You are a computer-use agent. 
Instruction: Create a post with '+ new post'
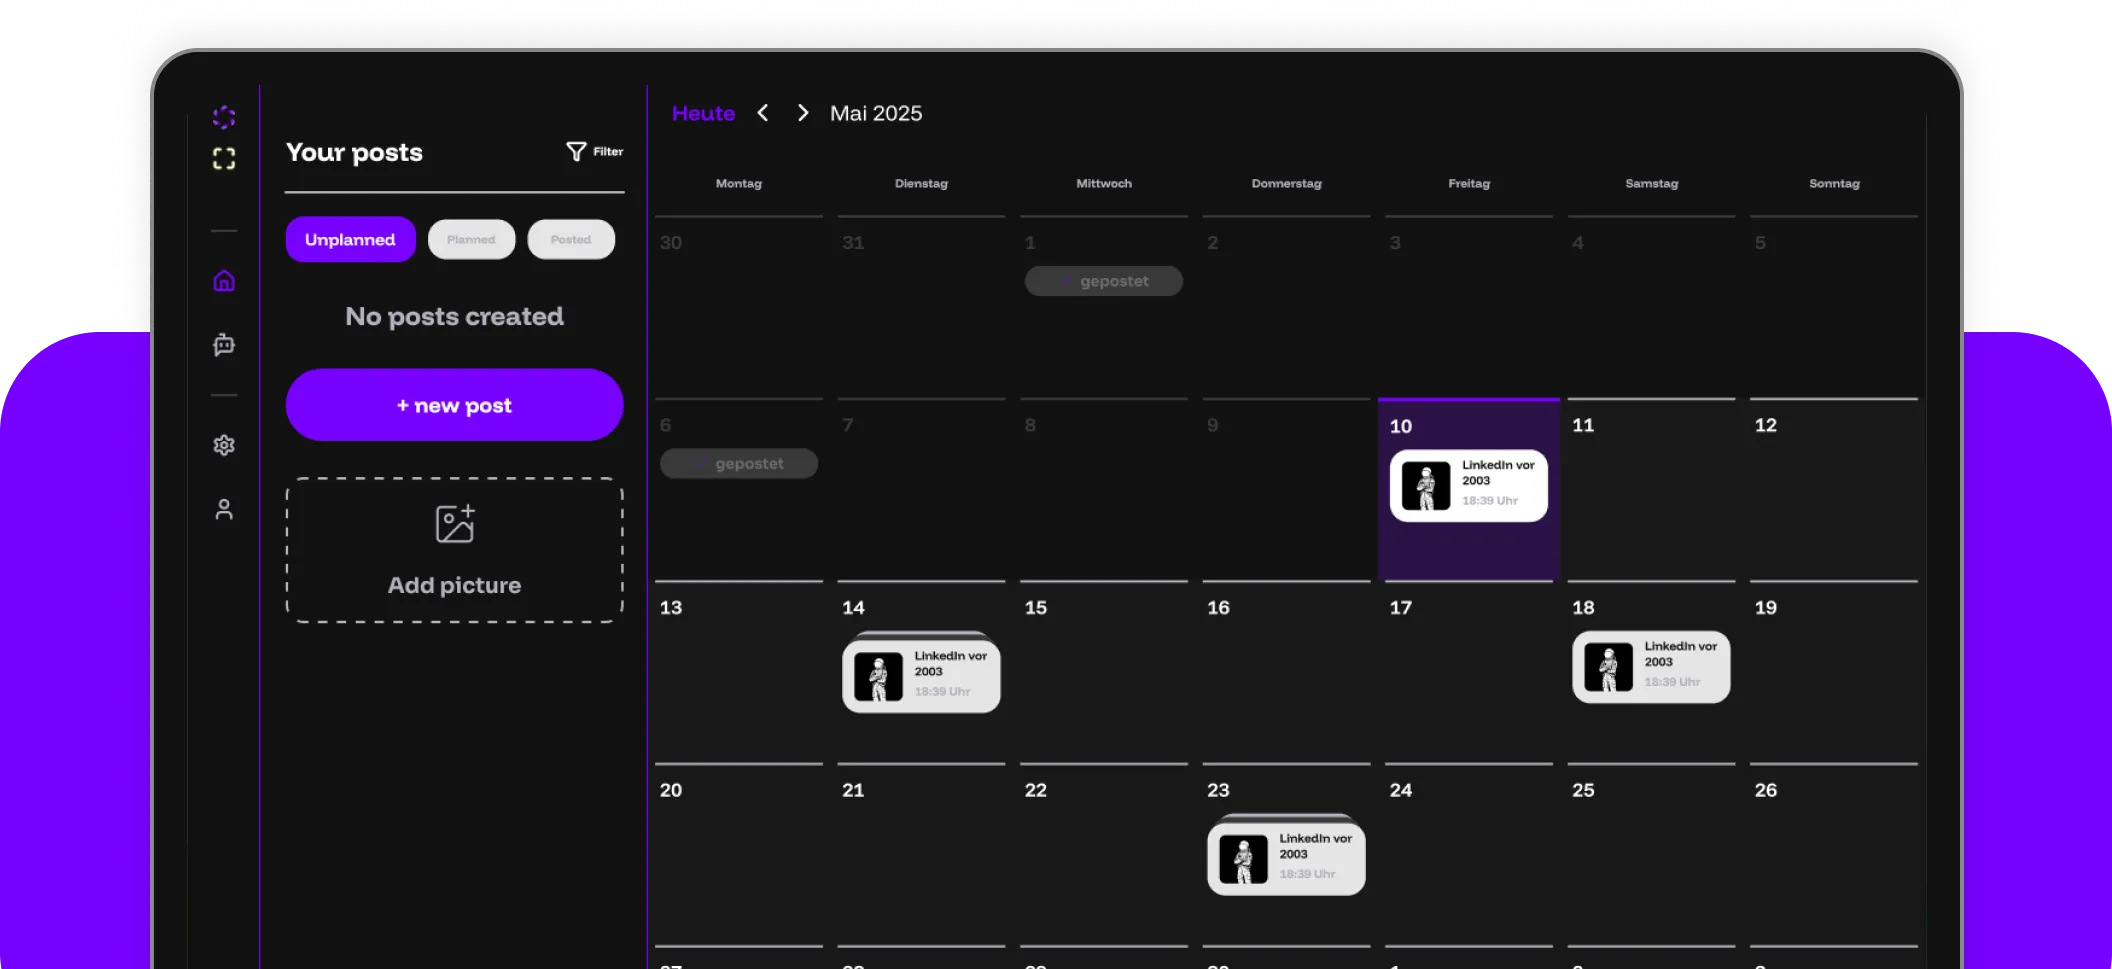coord(454,405)
